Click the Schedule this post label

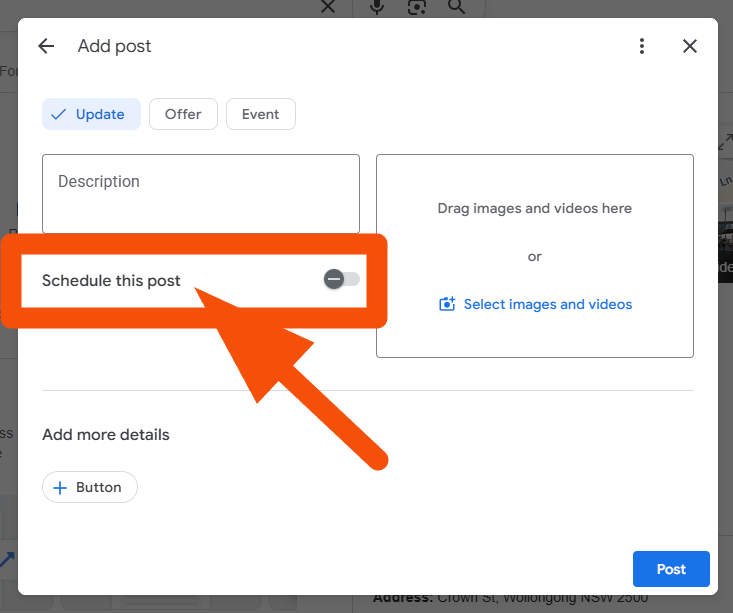[x=111, y=281]
